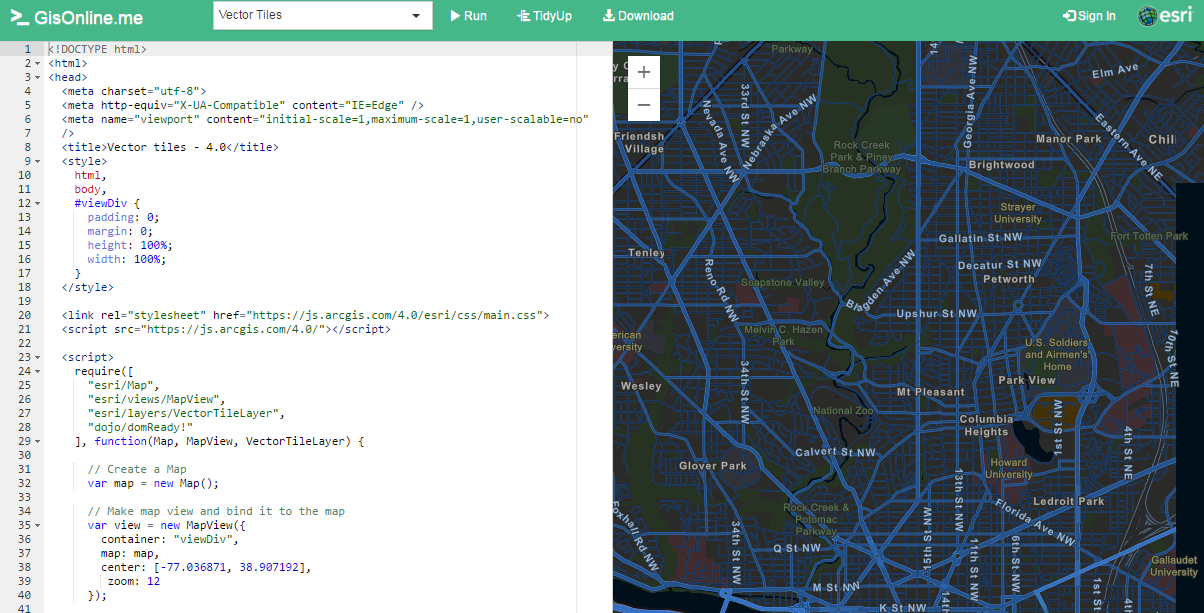Click TidyUp to format the code

[x=544, y=16]
